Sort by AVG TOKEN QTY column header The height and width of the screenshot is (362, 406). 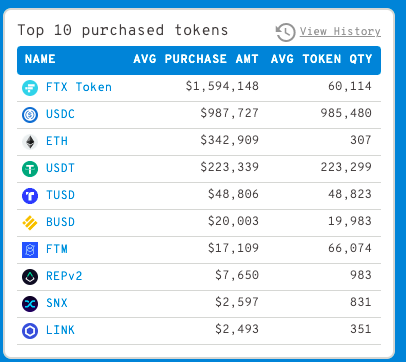(321, 59)
